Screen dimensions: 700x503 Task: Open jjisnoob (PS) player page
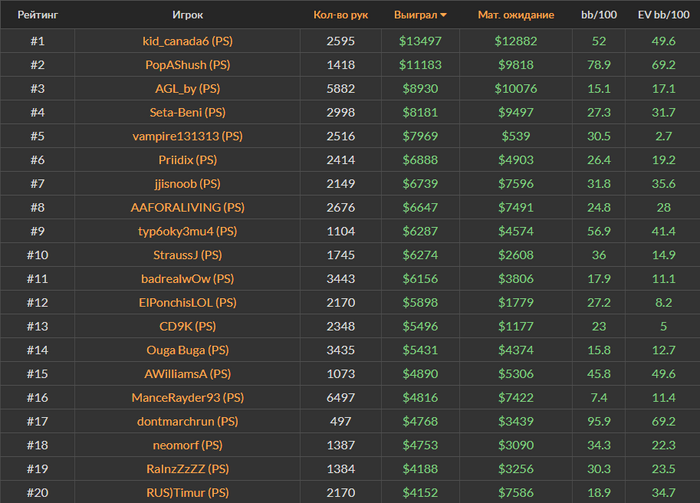coord(187,184)
